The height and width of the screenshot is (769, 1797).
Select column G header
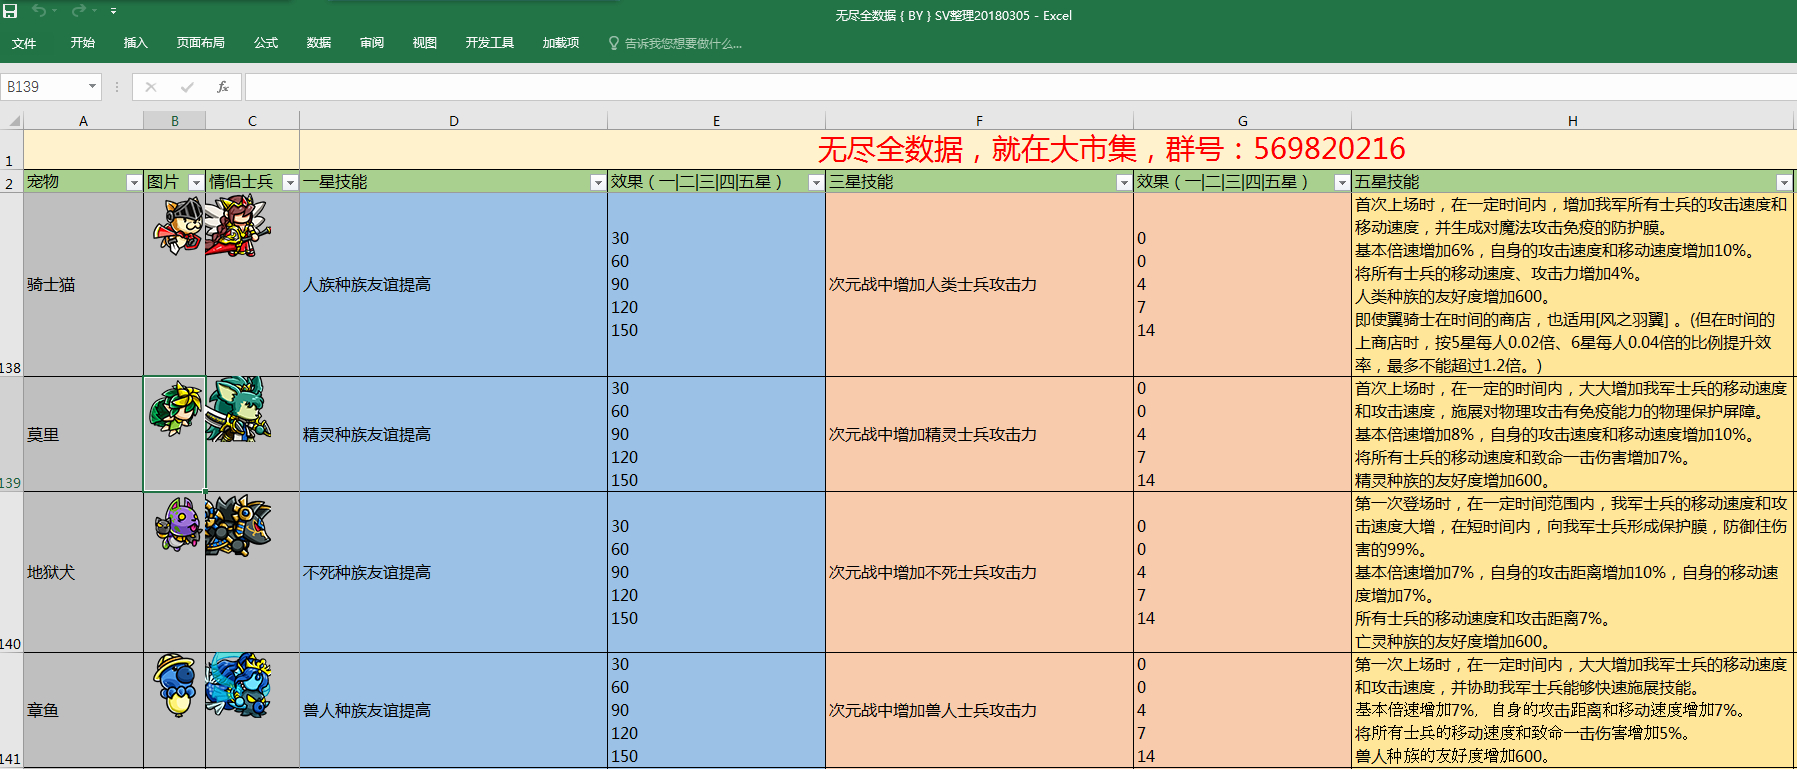(1243, 121)
